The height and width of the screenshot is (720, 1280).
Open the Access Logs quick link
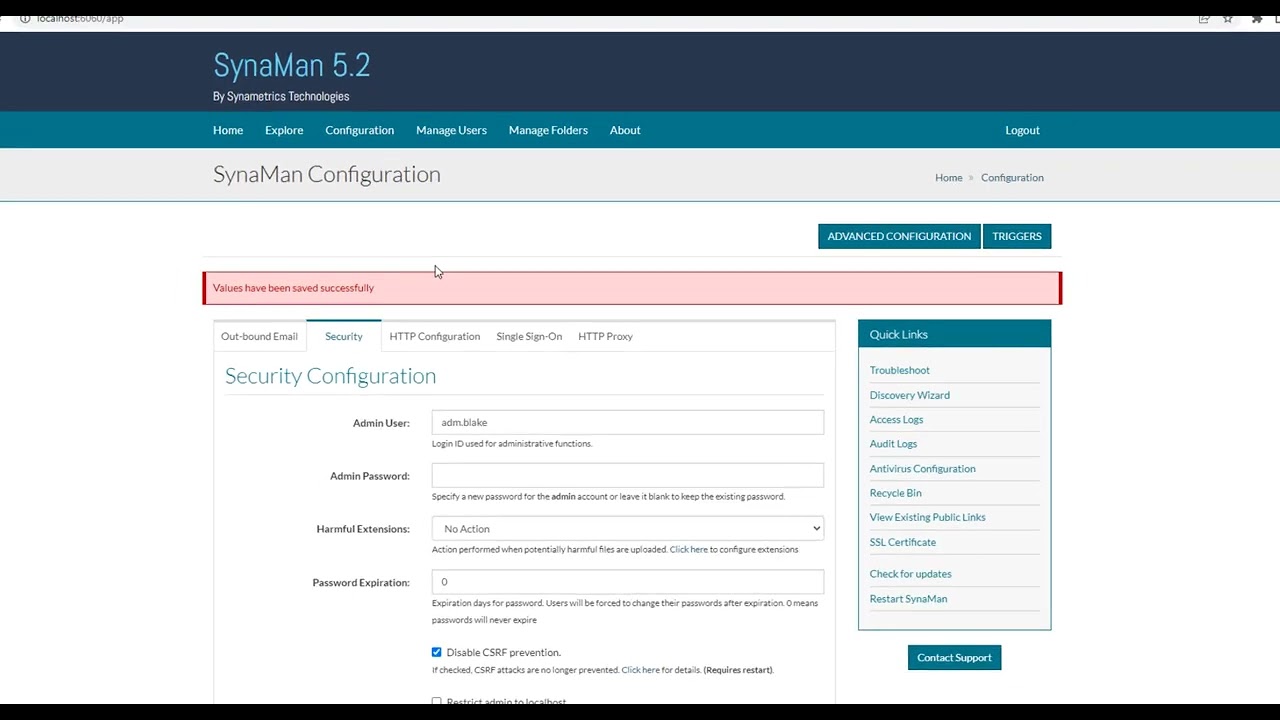(x=896, y=420)
